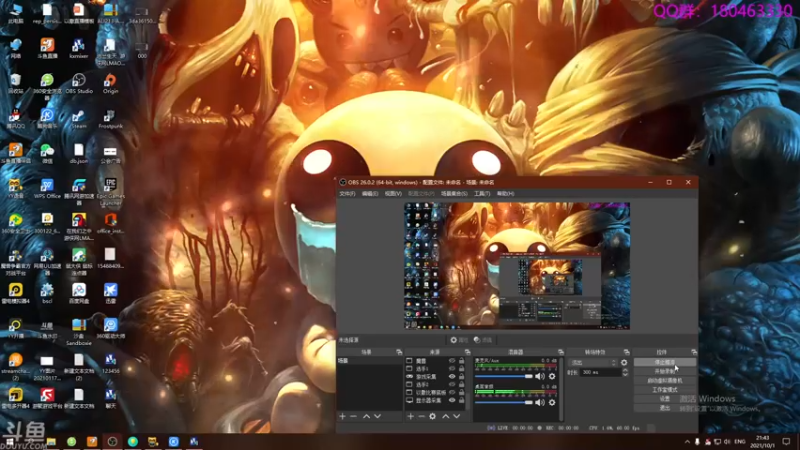Open Epic Games Launcher desktop icon
The height and width of the screenshot is (450, 800).
pos(110,192)
